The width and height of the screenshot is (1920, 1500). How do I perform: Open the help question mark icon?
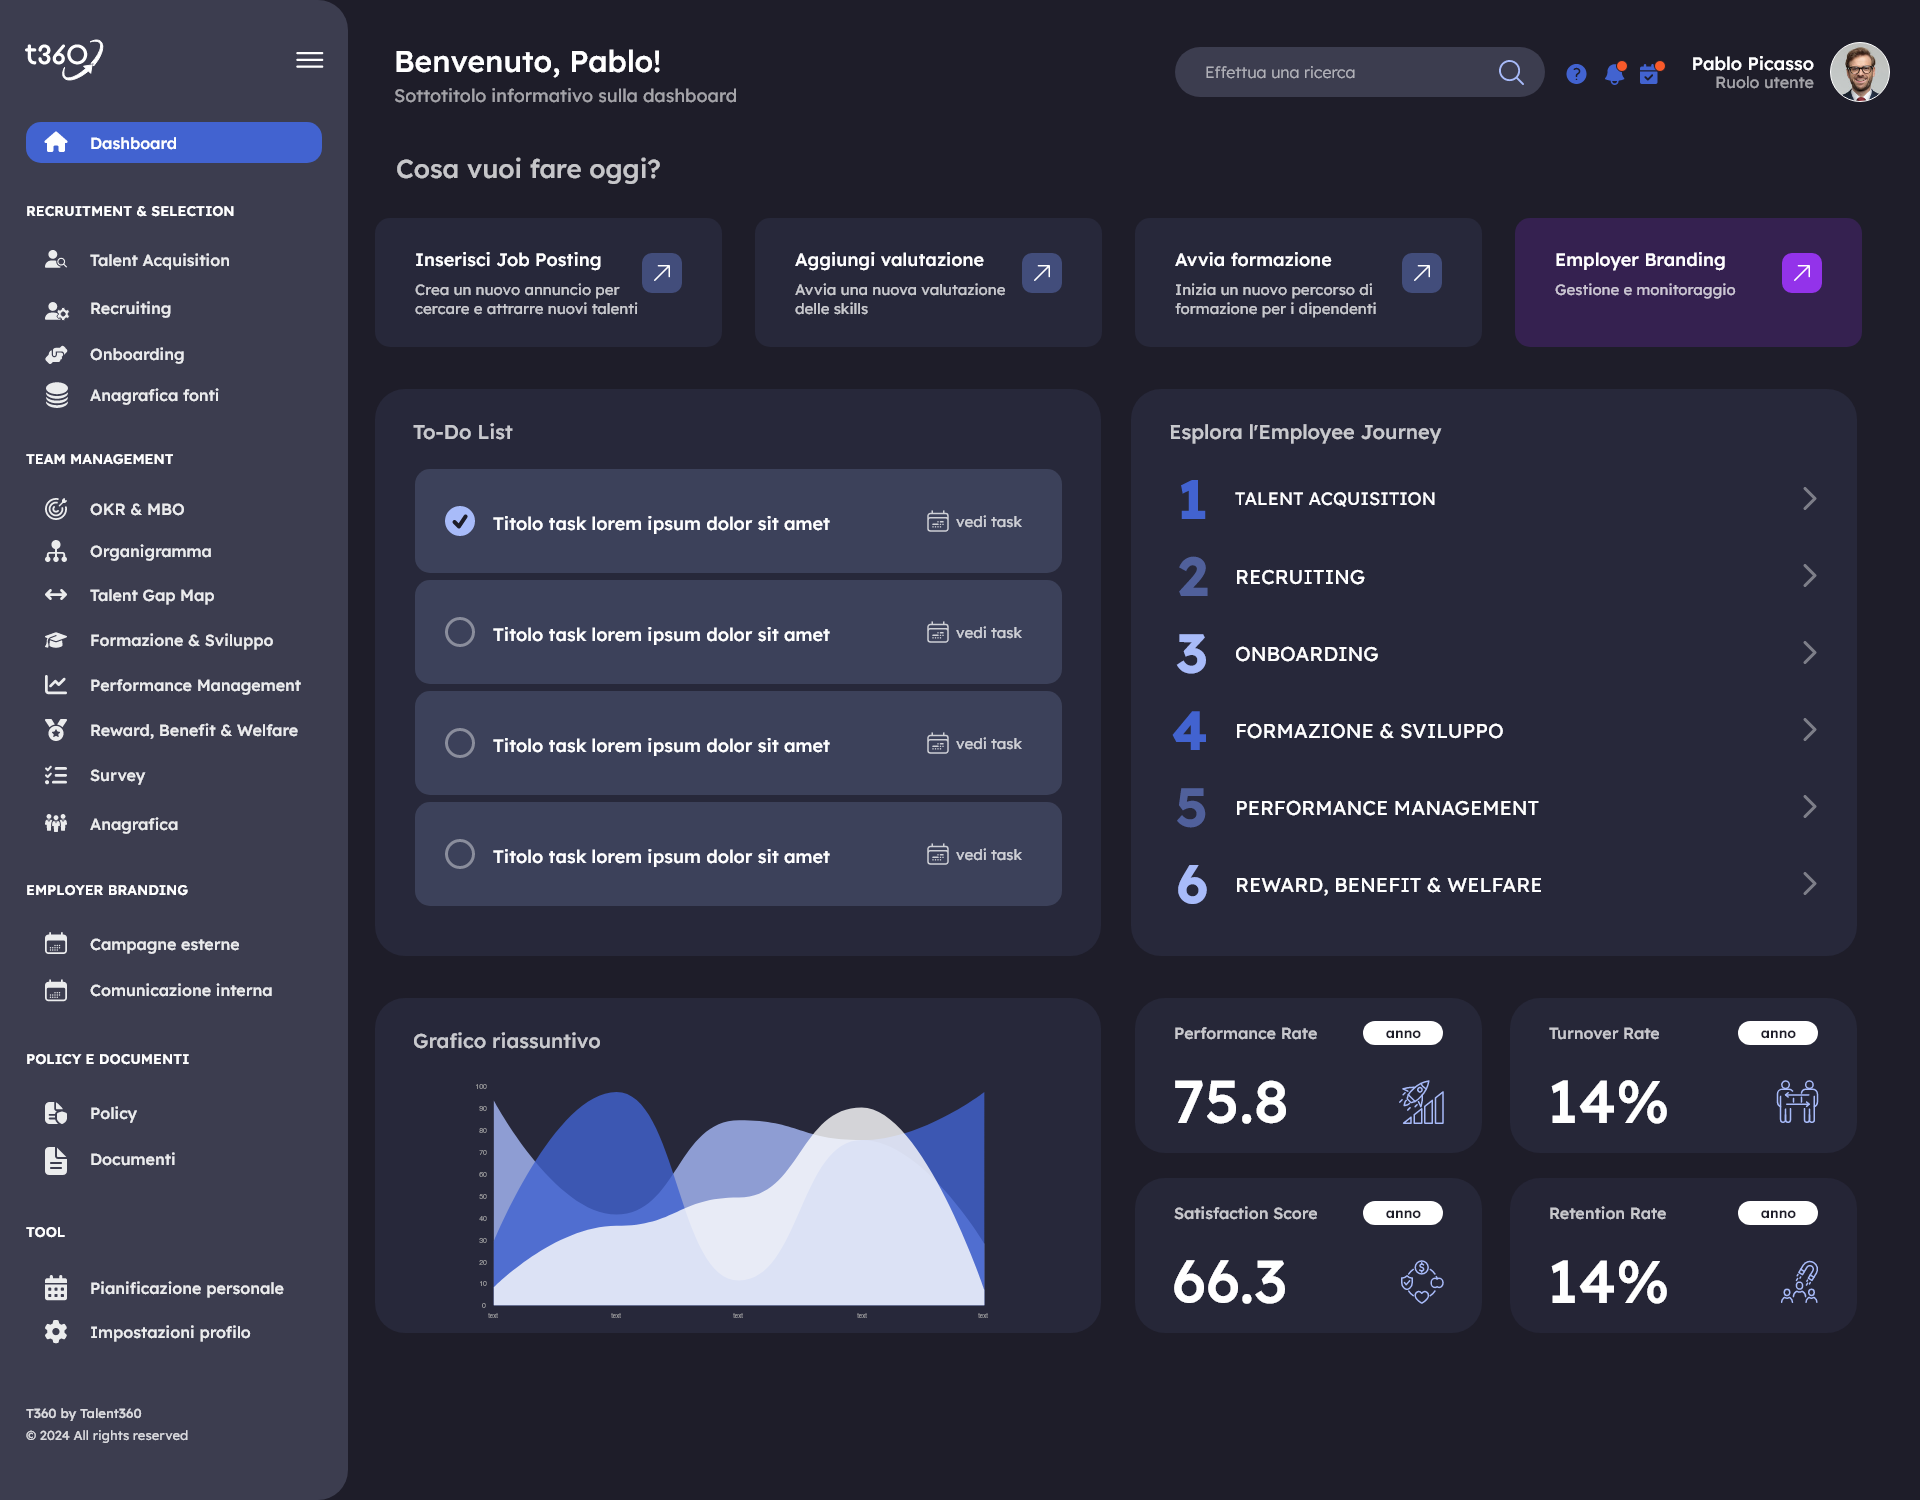(x=1576, y=74)
